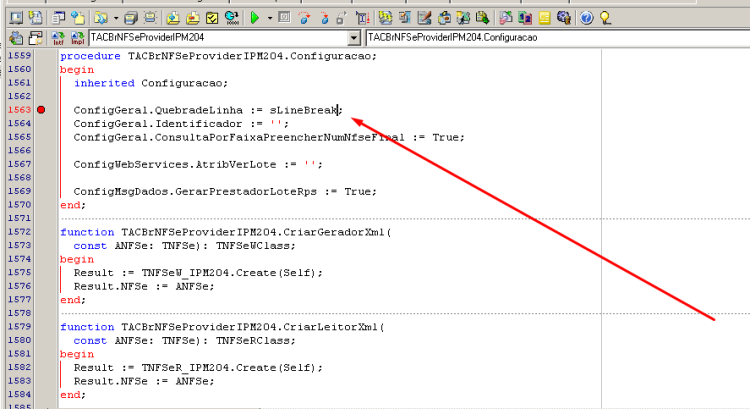The image size is (750, 409).
Task: Click the green Run arrow icon
Action: point(255,18)
